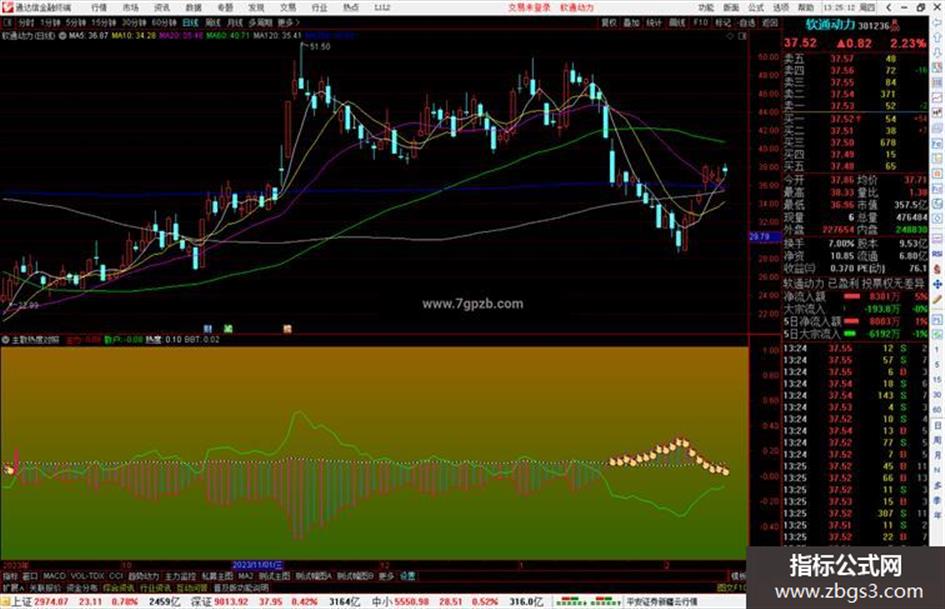Switch chart to 分时 view
945x609 pixels.
(26, 22)
